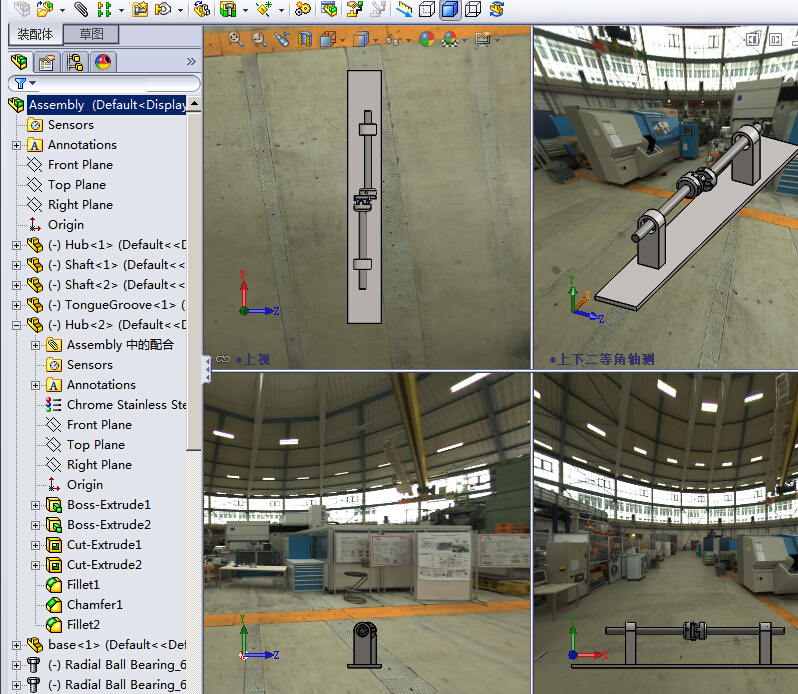The width and height of the screenshot is (798, 694).
Task: Switch to the 装配体 tab
Action: [35, 34]
